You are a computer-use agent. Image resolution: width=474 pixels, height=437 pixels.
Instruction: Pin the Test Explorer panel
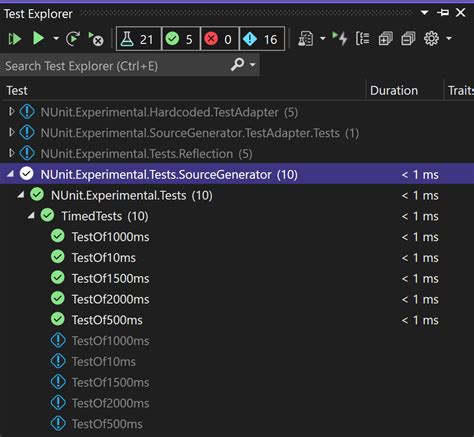443,13
